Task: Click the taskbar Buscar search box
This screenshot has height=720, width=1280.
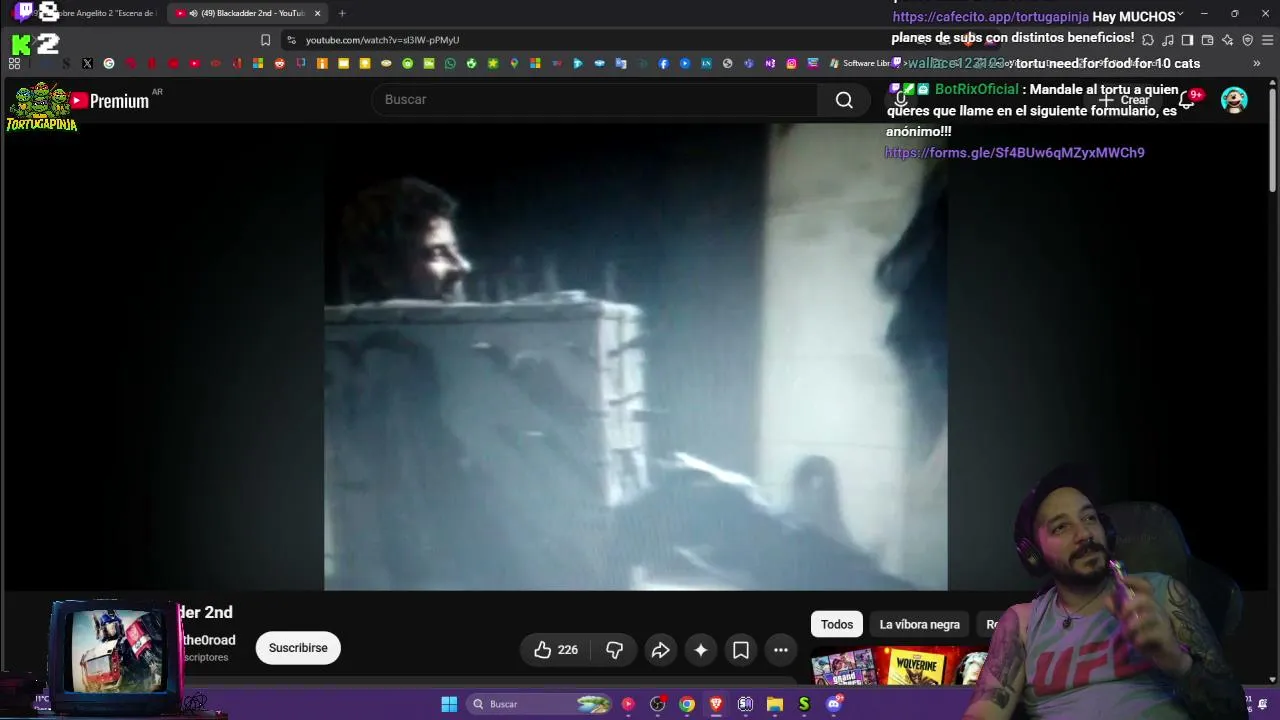Action: click(540, 704)
